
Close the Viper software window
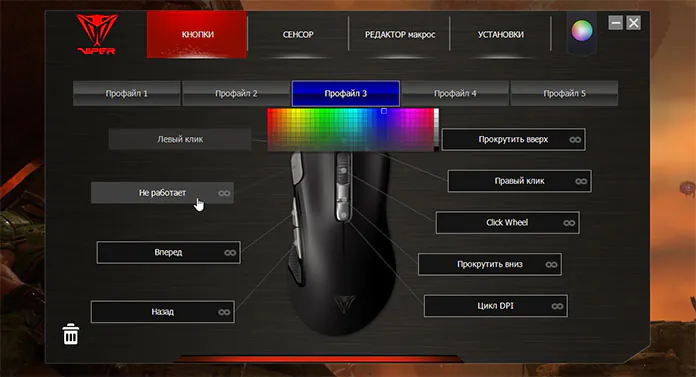[633, 23]
